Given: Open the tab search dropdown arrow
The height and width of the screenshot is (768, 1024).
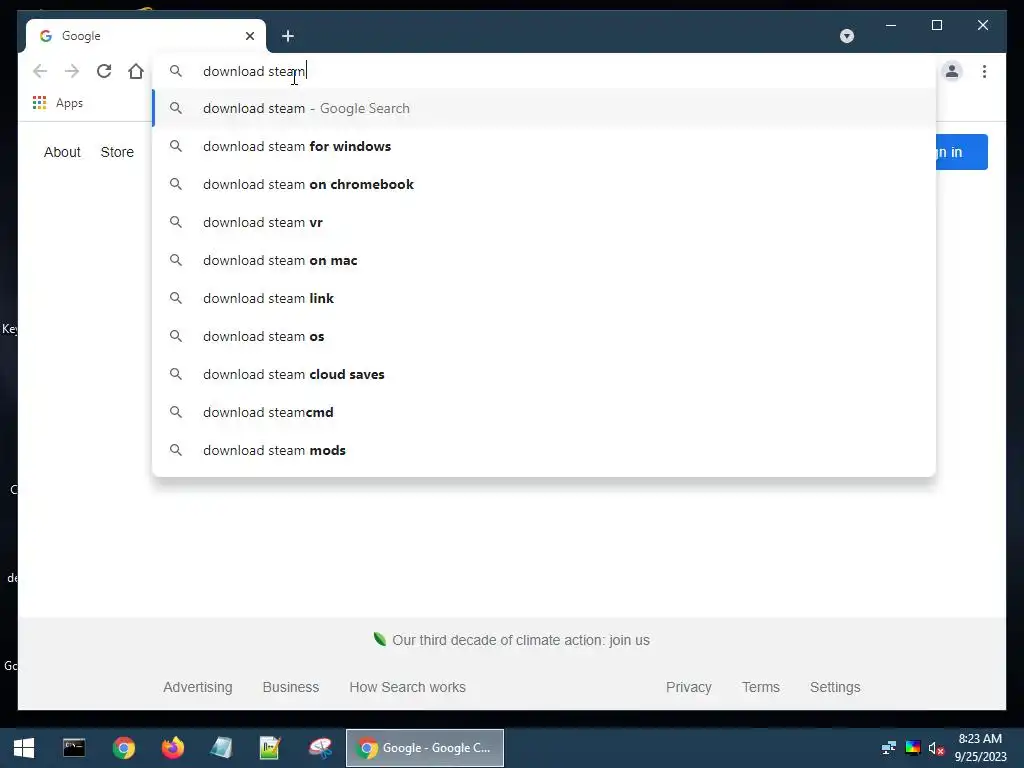Looking at the screenshot, I should click(846, 36).
